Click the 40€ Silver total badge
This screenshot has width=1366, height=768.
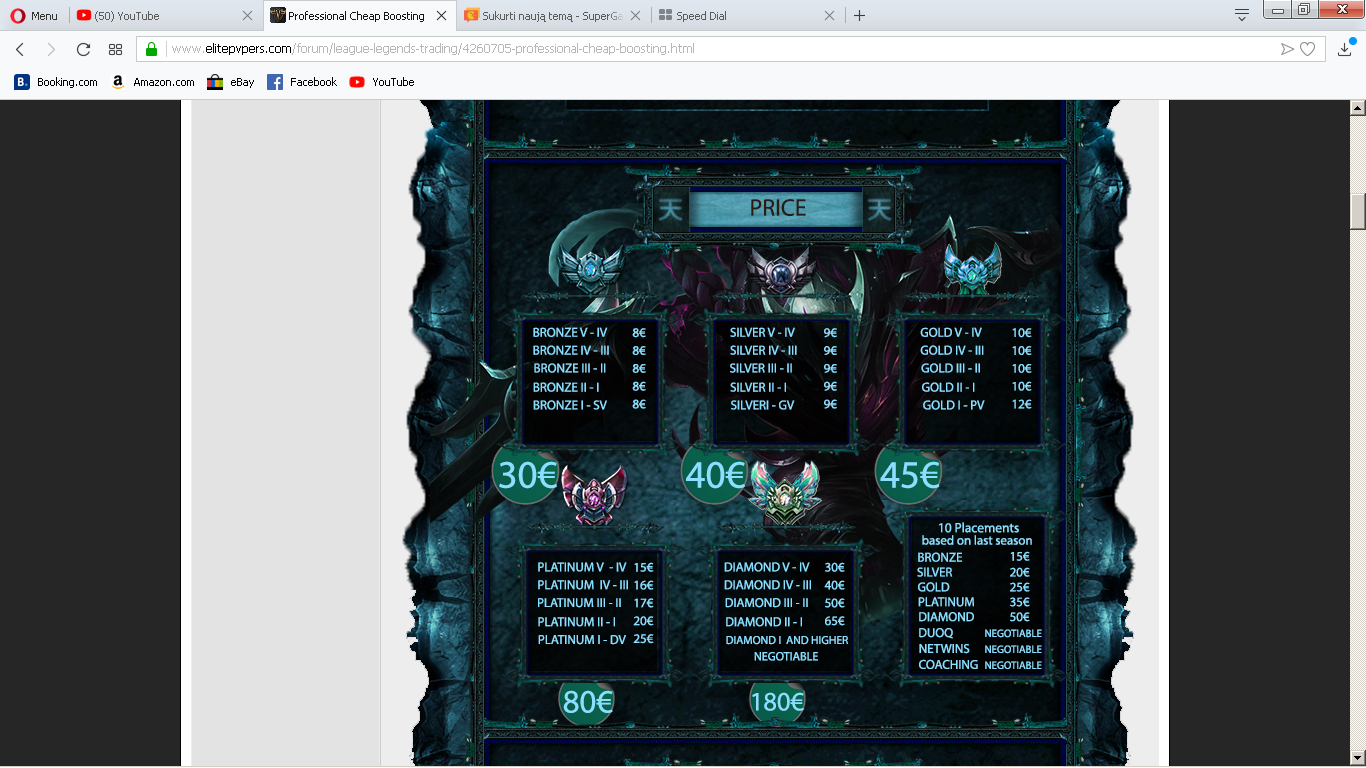[715, 475]
